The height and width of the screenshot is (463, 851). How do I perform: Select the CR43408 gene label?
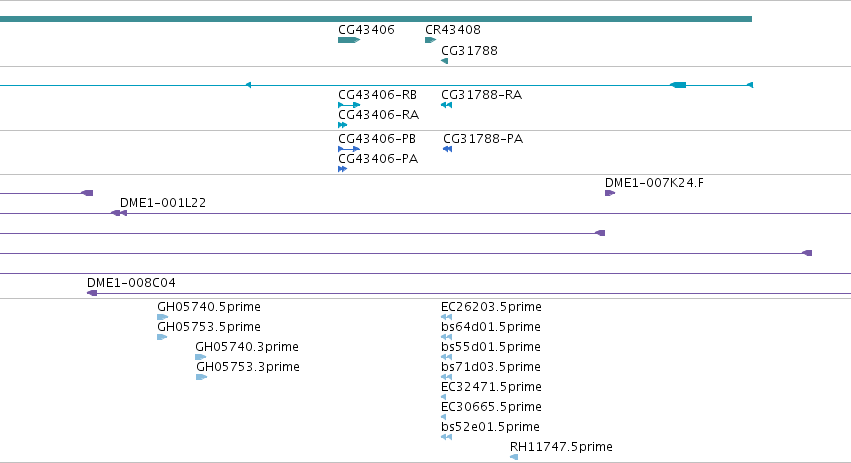pos(453,30)
